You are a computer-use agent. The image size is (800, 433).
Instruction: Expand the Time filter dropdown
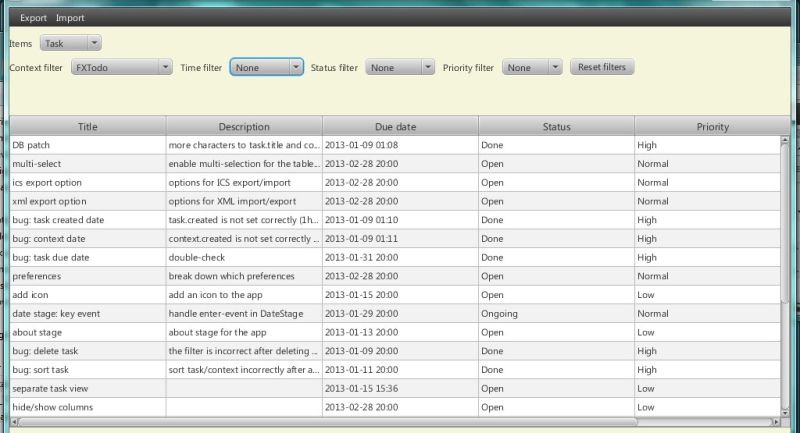(x=266, y=67)
